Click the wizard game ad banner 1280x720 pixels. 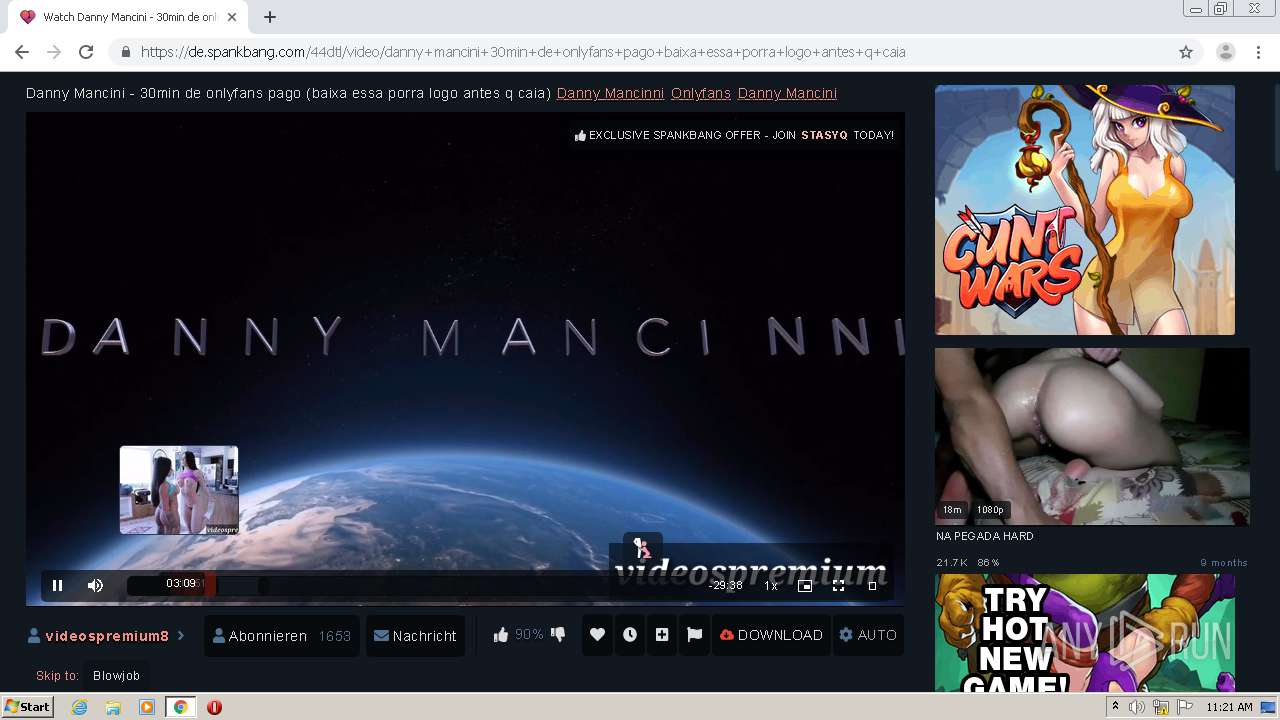(x=1085, y=210)
